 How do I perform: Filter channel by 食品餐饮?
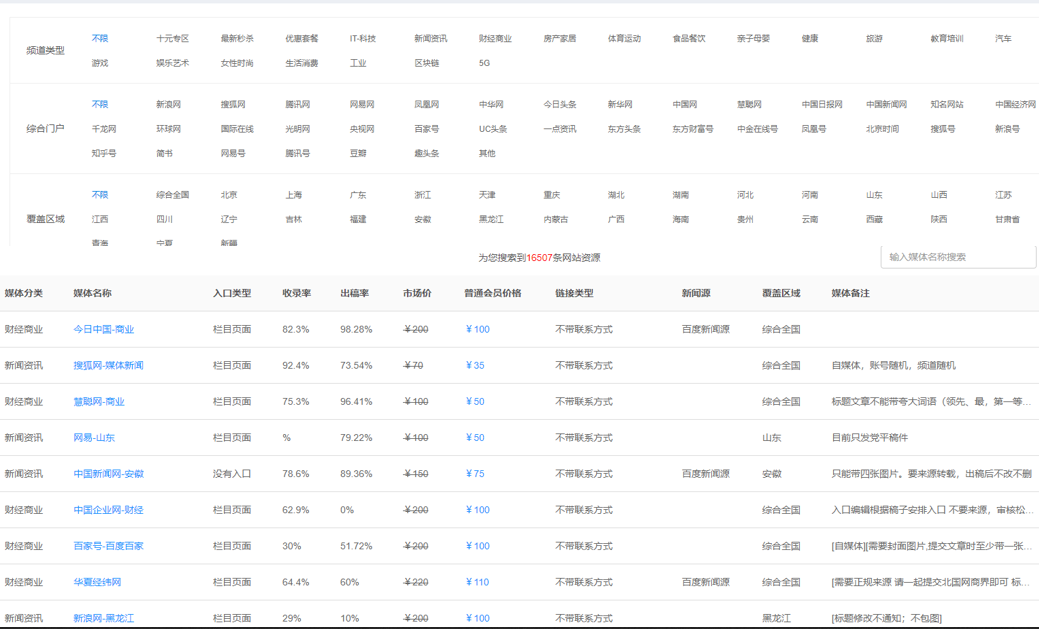[x=688, y=38]
